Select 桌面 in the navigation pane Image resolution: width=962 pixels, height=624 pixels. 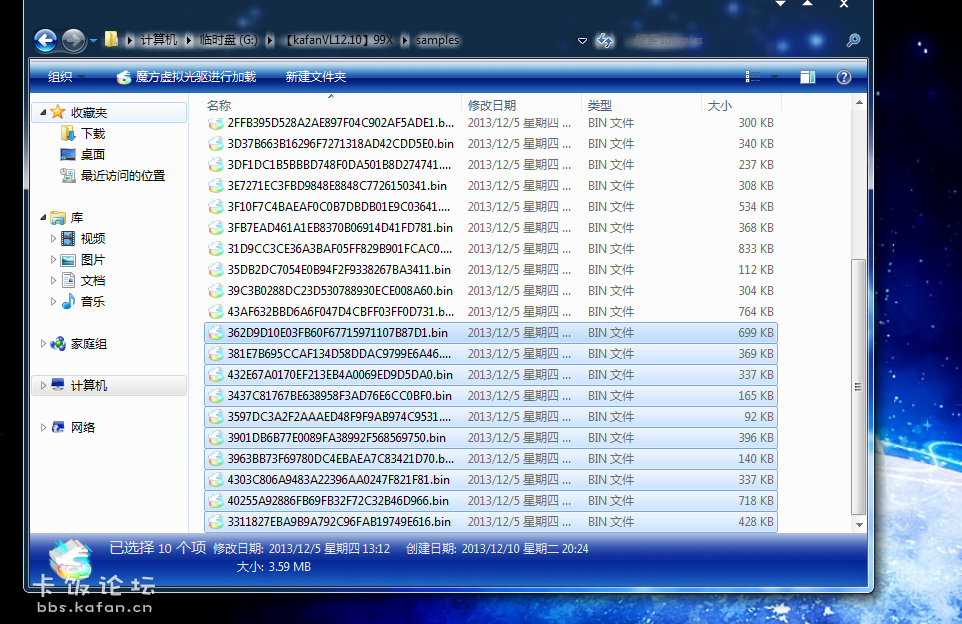(92, 154)
